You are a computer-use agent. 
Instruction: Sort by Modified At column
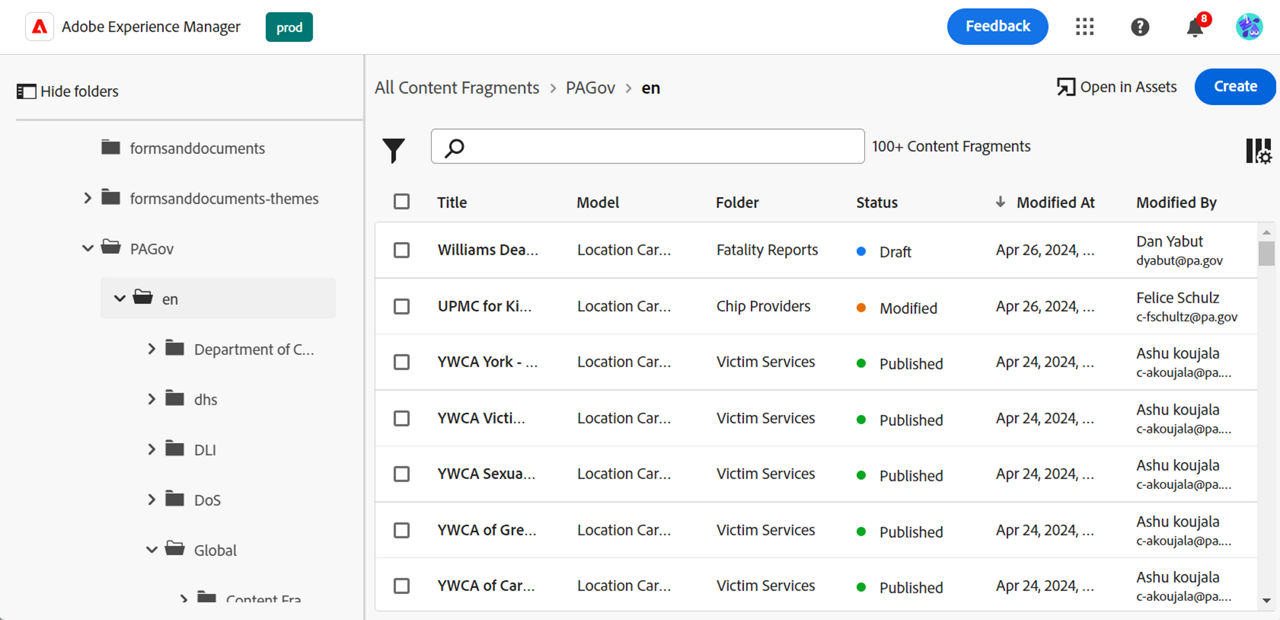click(1056, 202)
